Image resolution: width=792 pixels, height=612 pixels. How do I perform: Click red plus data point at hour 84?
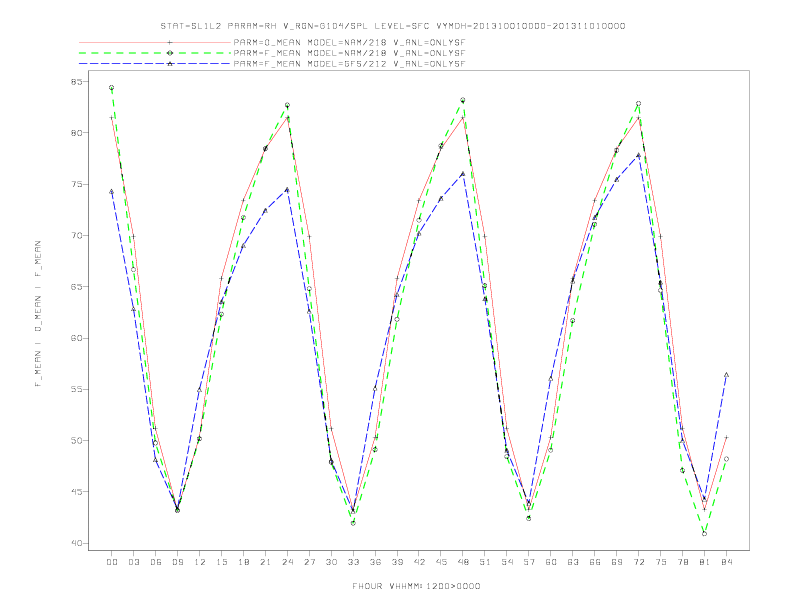(726, 437)
